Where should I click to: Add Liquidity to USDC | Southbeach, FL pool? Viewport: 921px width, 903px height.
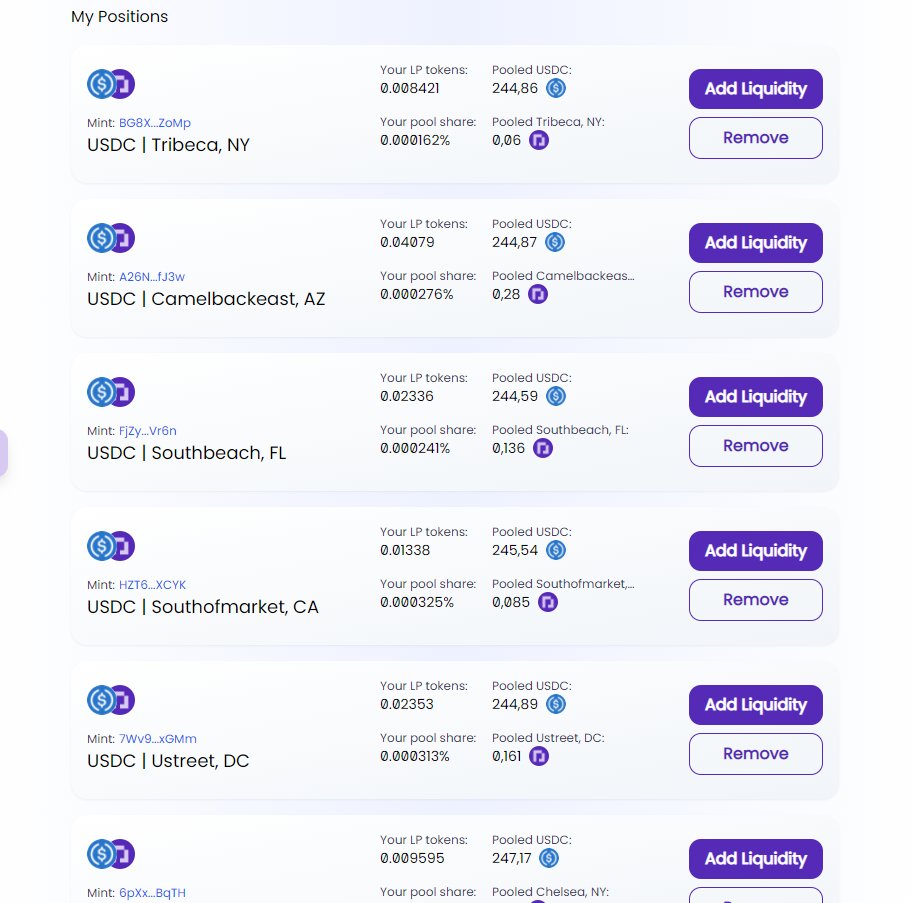click(x=755, y=397)
